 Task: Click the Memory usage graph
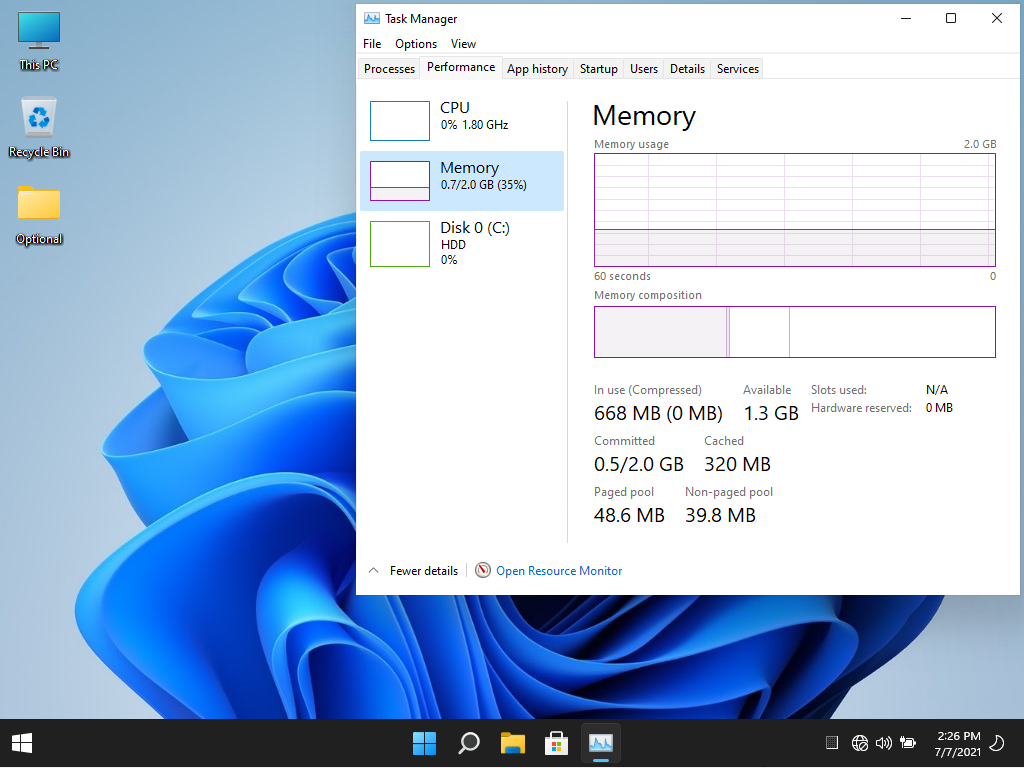pyautogui.click(x=795, y=210)
